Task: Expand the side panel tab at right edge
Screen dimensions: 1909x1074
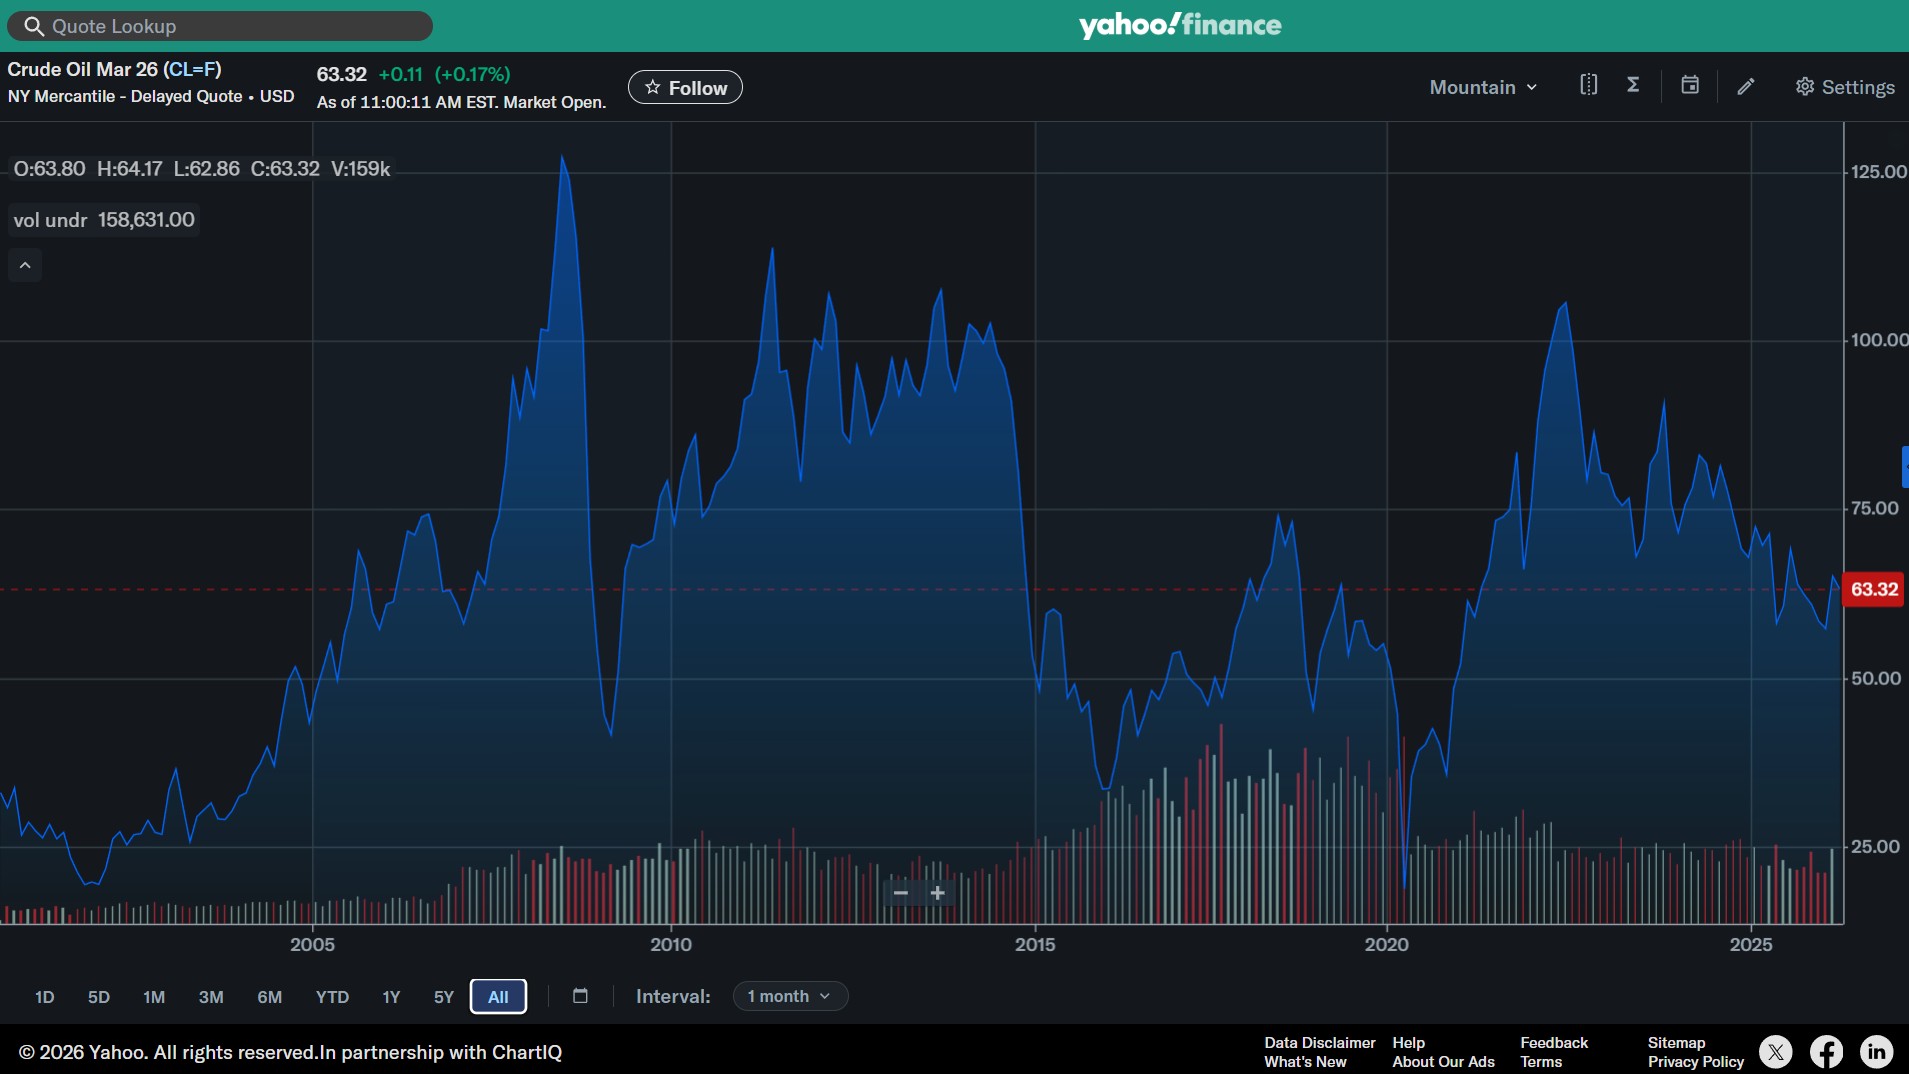Action: 1905,467
